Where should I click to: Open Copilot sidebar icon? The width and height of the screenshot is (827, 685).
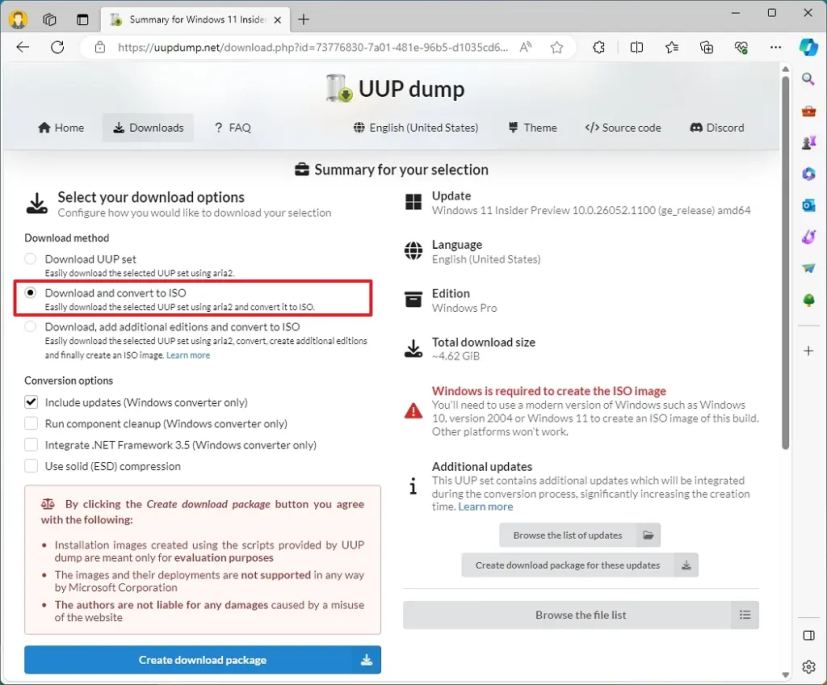[x=808, y=47]
